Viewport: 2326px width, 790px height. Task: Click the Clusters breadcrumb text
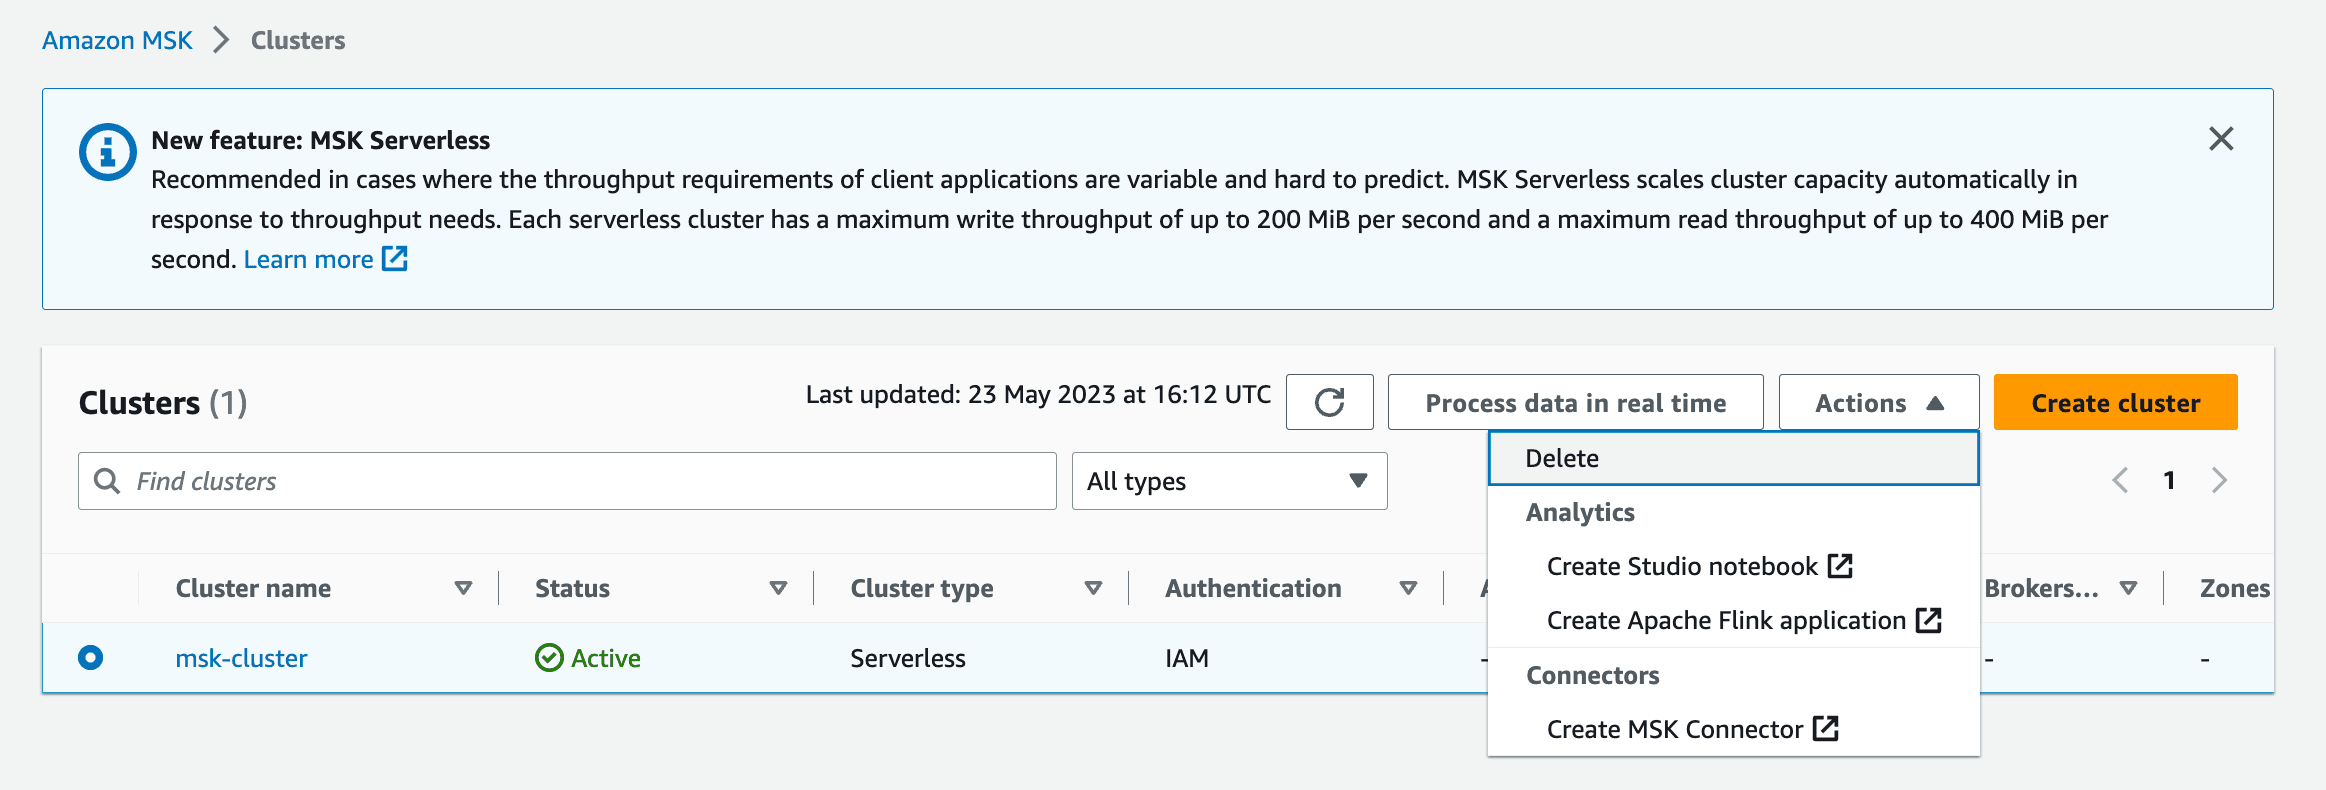[298, 40]
